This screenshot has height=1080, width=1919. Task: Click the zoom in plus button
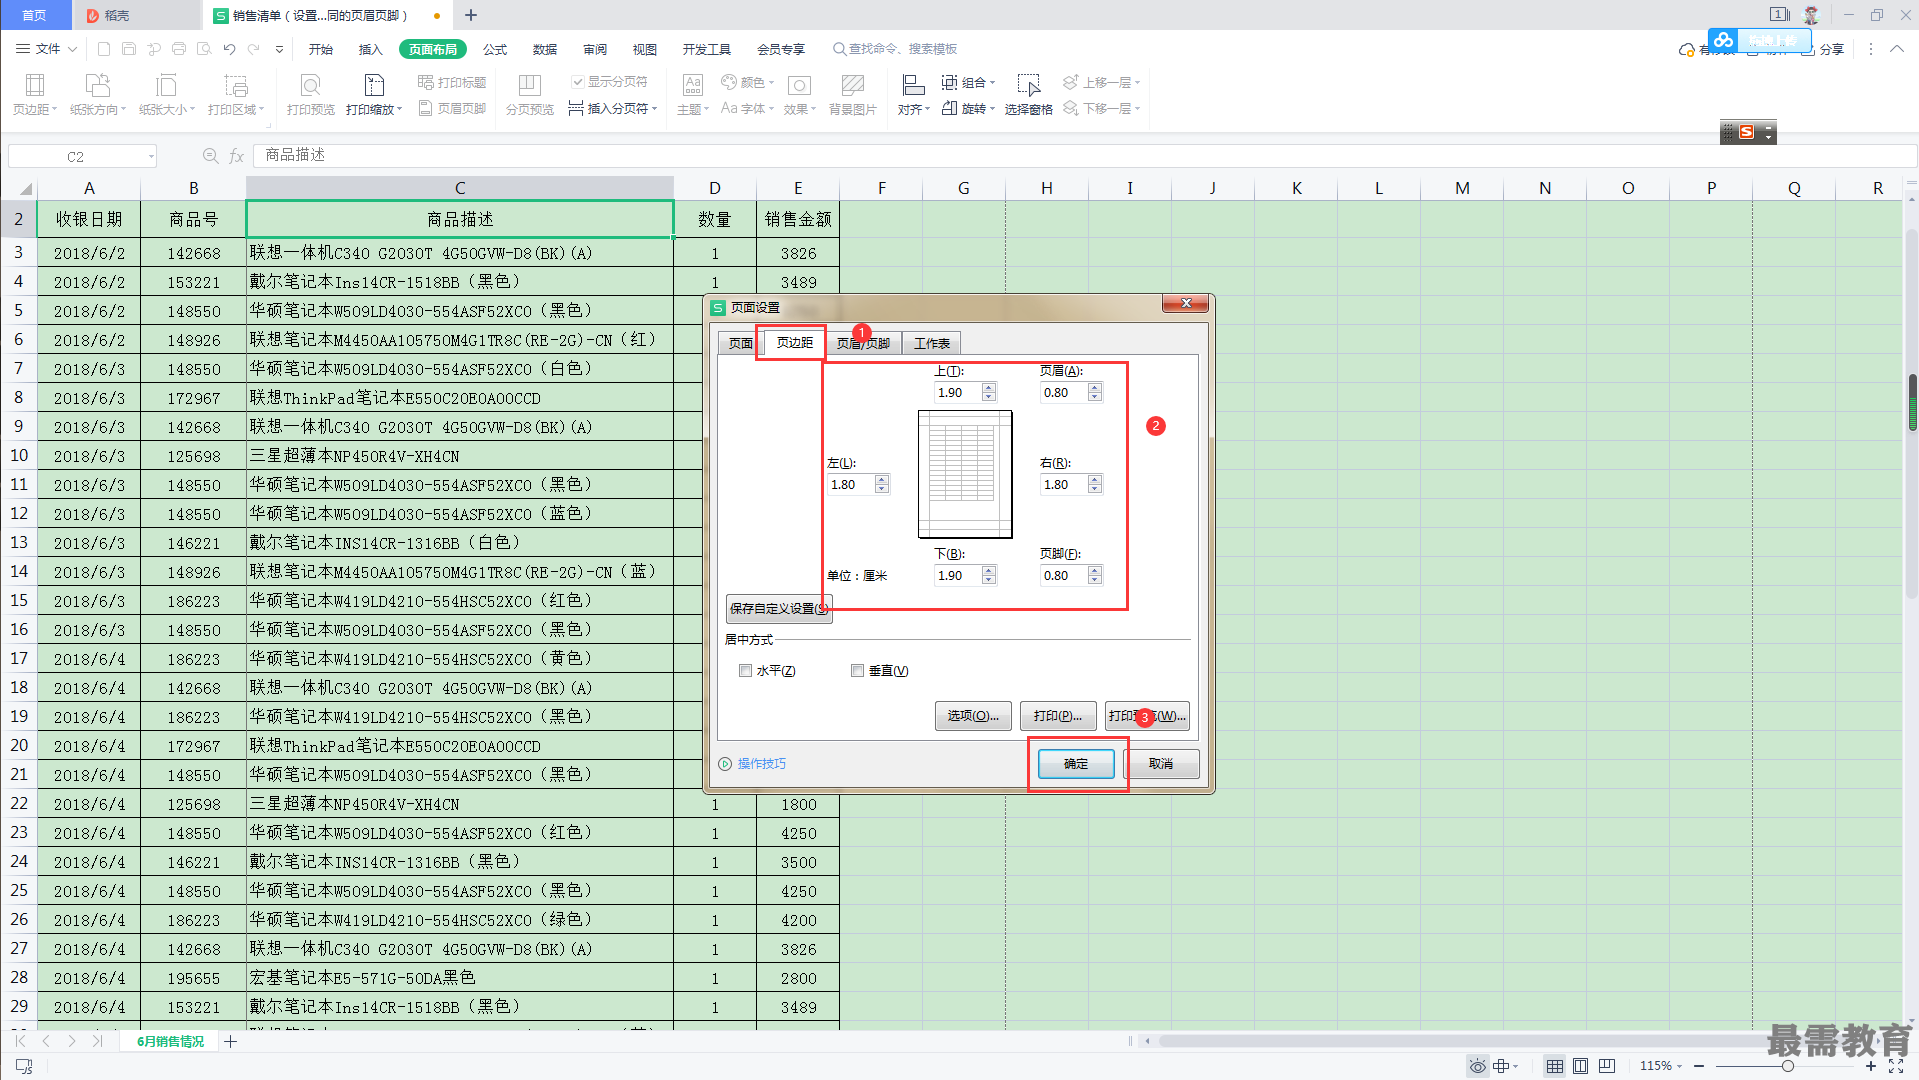pos(1871,1066)
